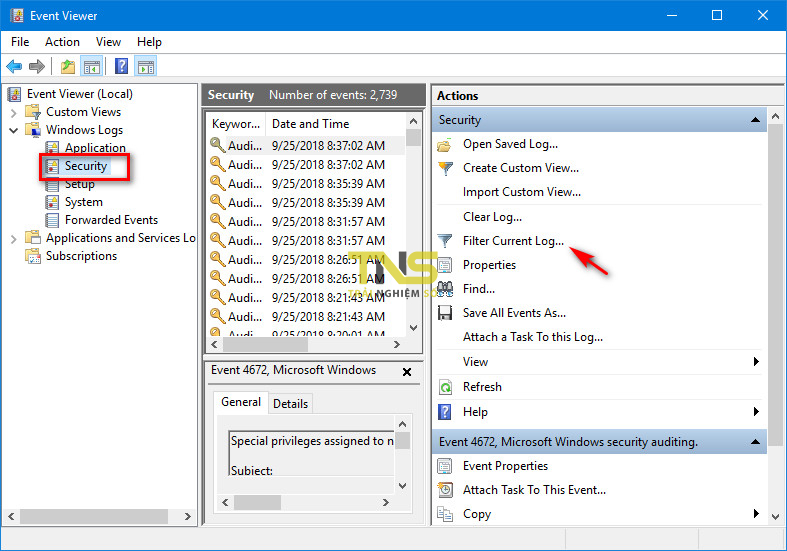
Task: Click the Up one level folder icon
Action: point(68,66)
